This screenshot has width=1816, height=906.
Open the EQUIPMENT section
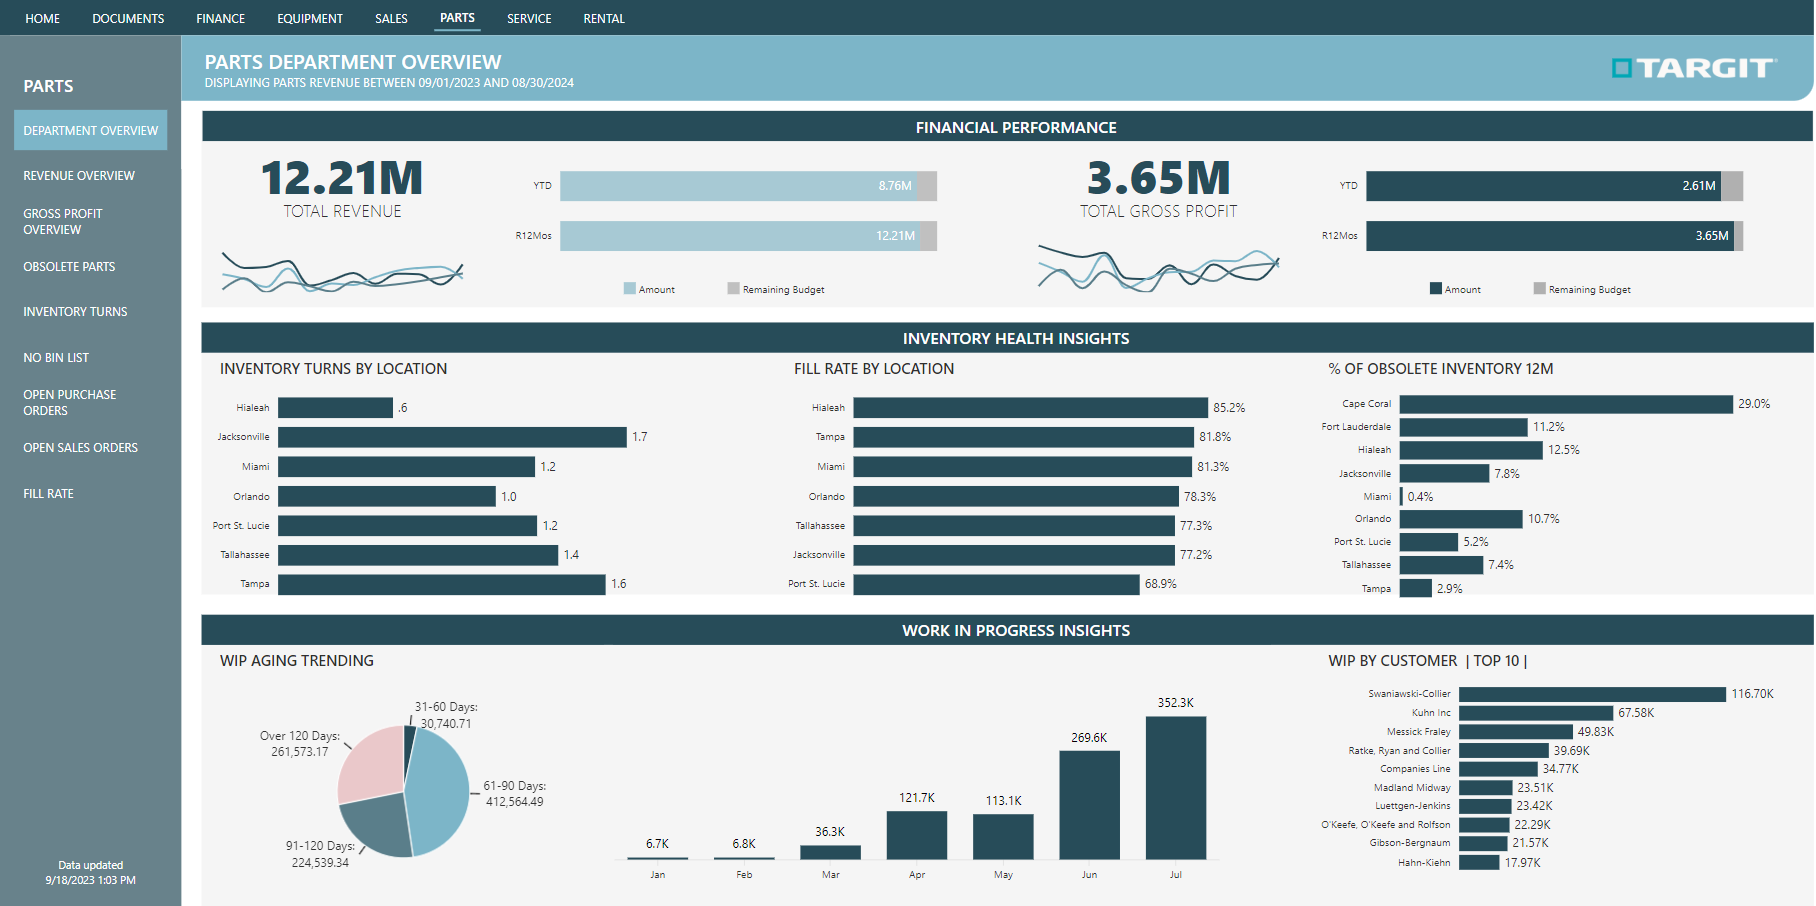(x=310, y=17)
